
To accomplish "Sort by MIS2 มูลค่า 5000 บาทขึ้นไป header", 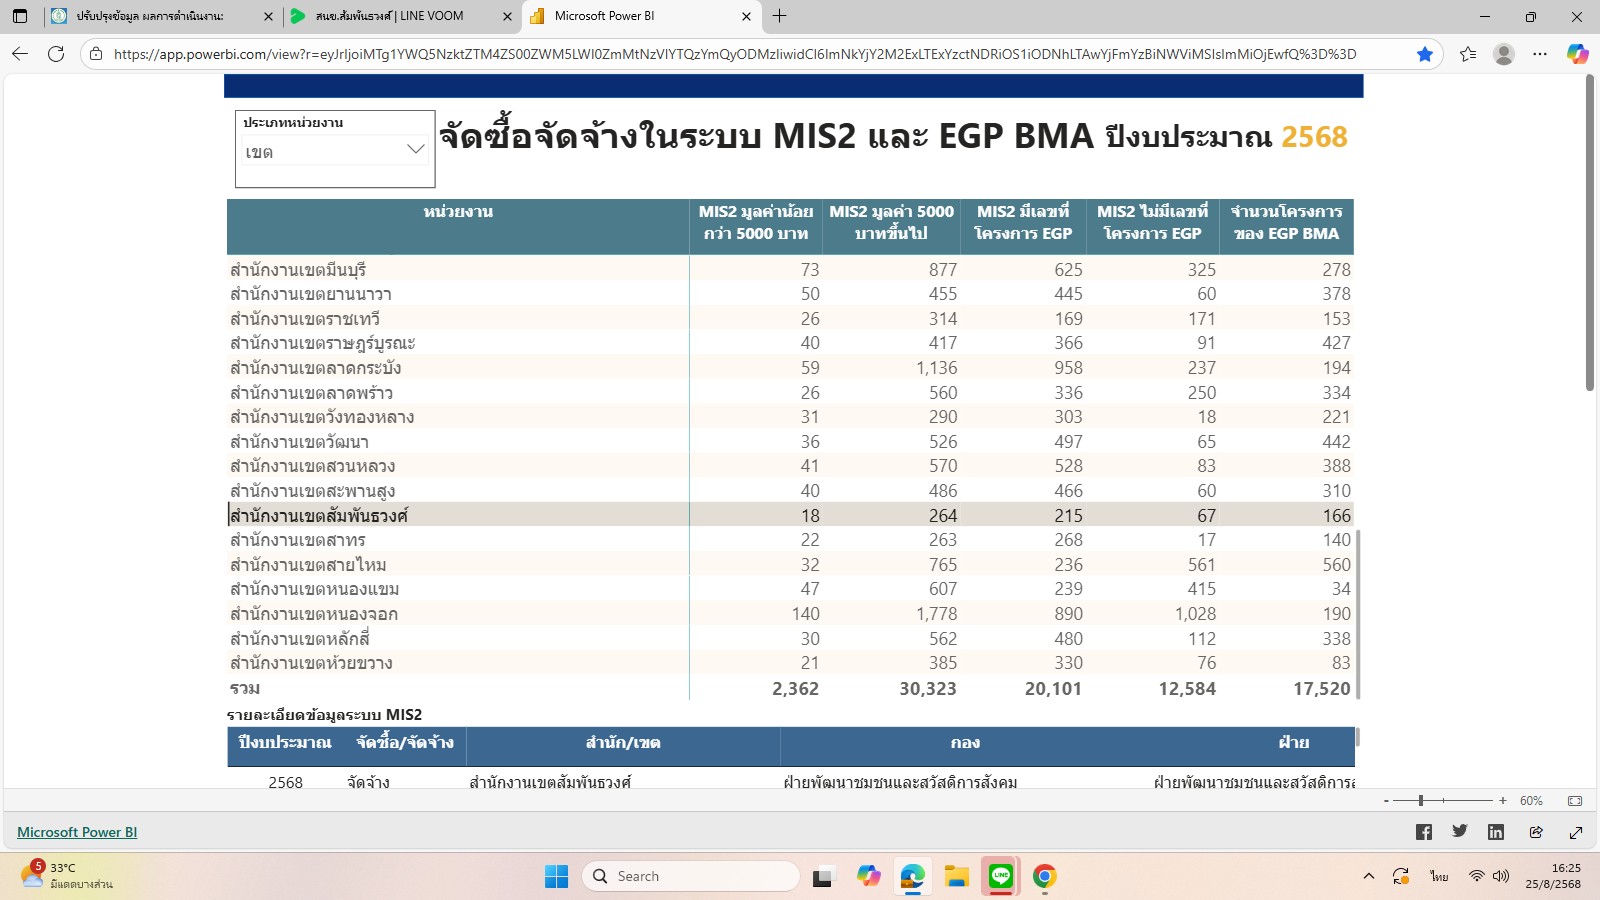I will (891, 226).
